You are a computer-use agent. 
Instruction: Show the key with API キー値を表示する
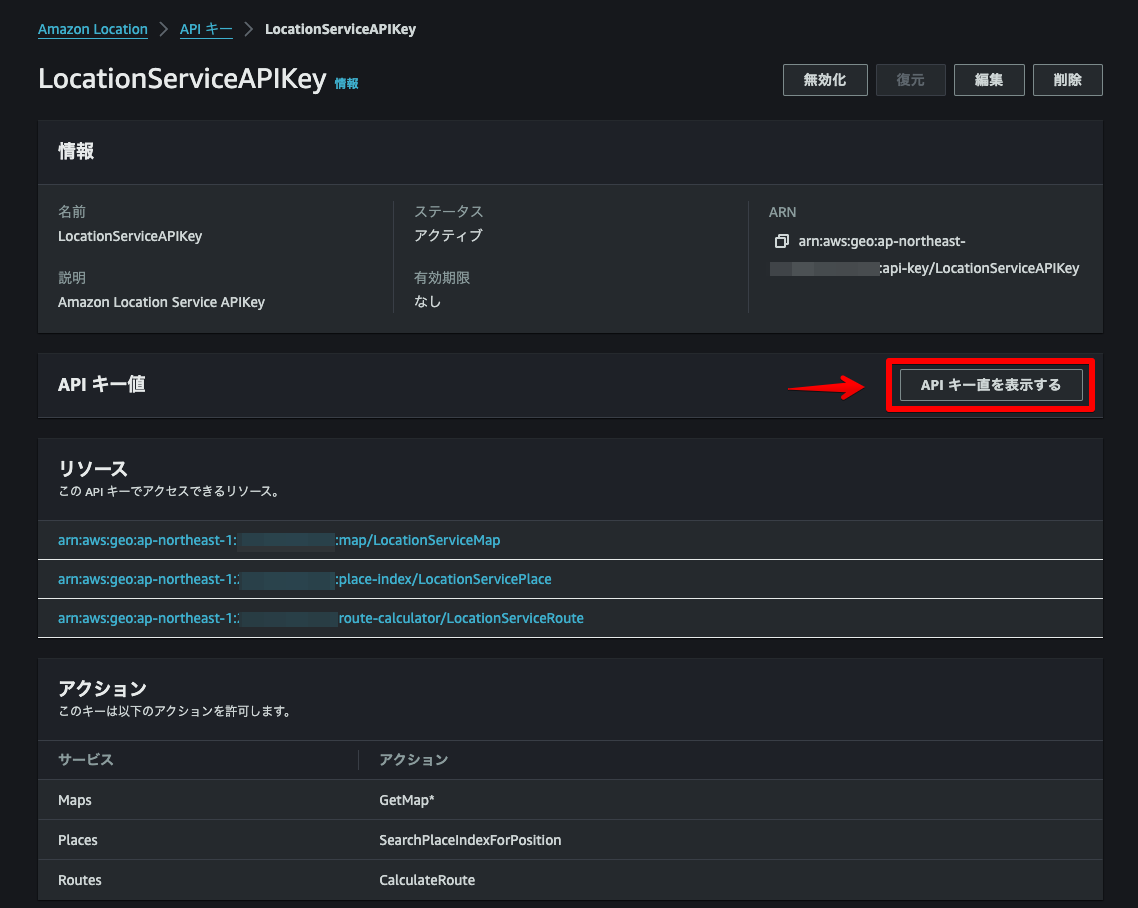991,385
